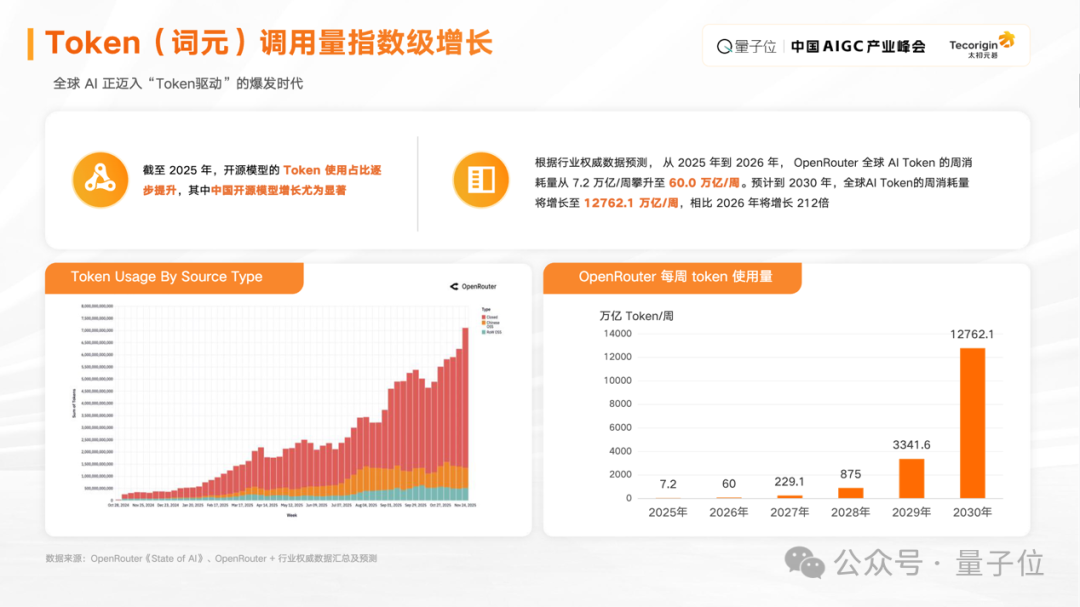This screenshot has width=1080, height=607.
Task: Click the 2029年 orange bar
Action: (911, 478)
